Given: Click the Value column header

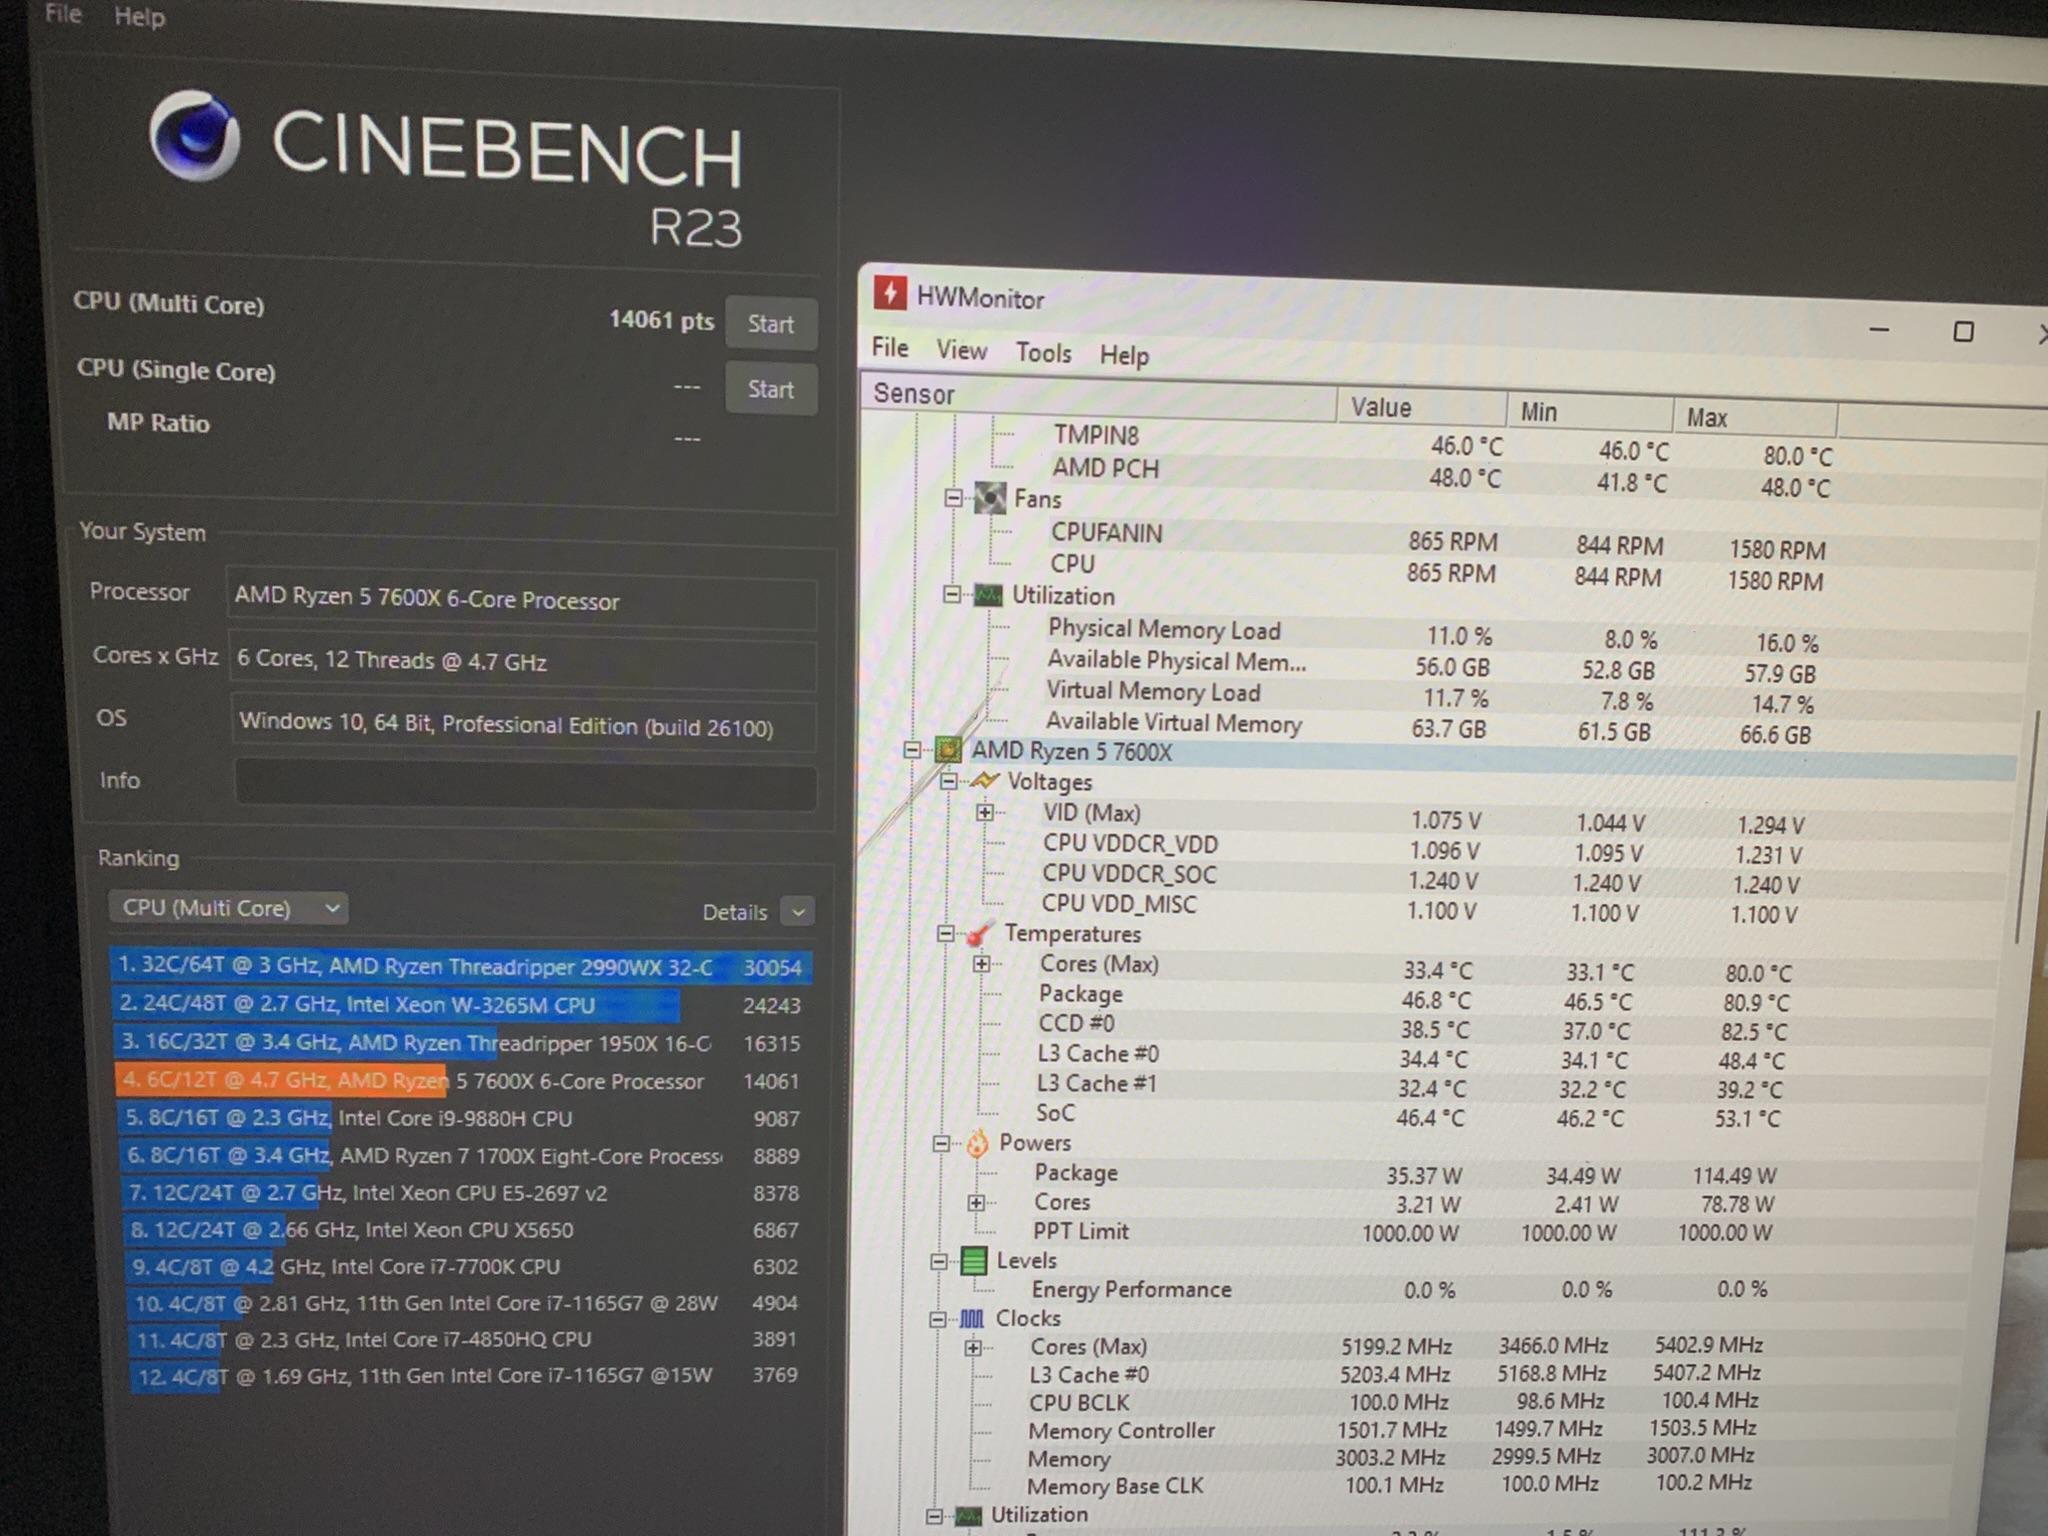Looking at the screenshot, I should click(1421, 407).
